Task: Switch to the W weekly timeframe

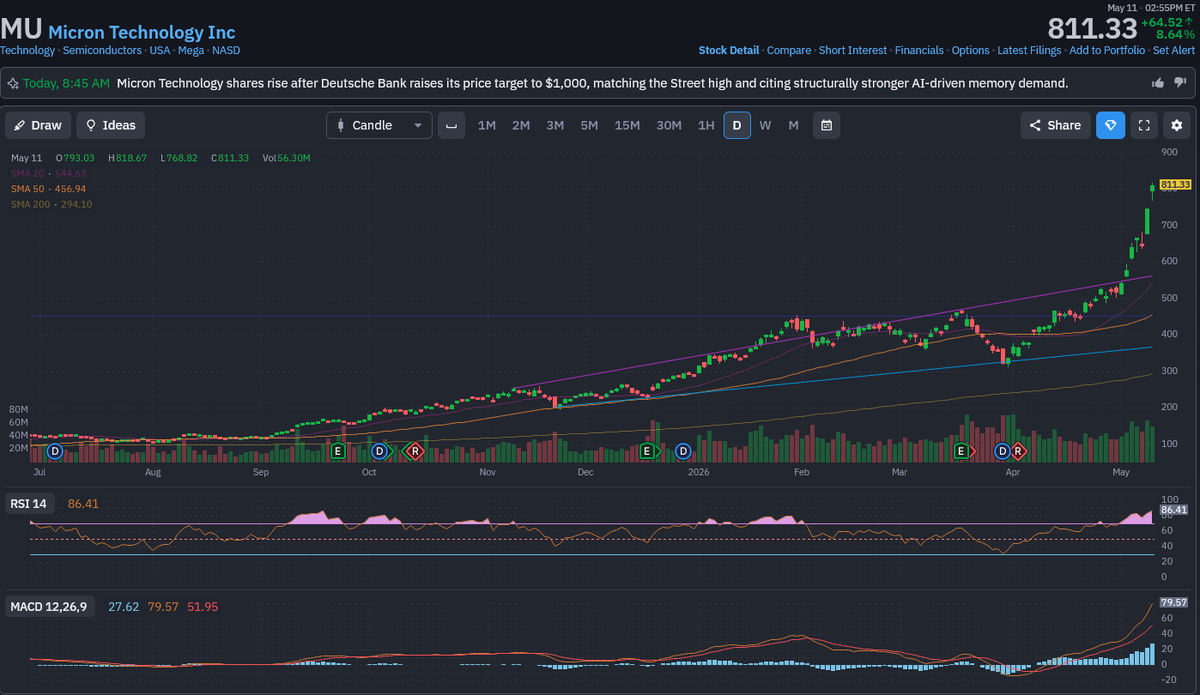Action: pyautogui.click(x=765, y=125)
